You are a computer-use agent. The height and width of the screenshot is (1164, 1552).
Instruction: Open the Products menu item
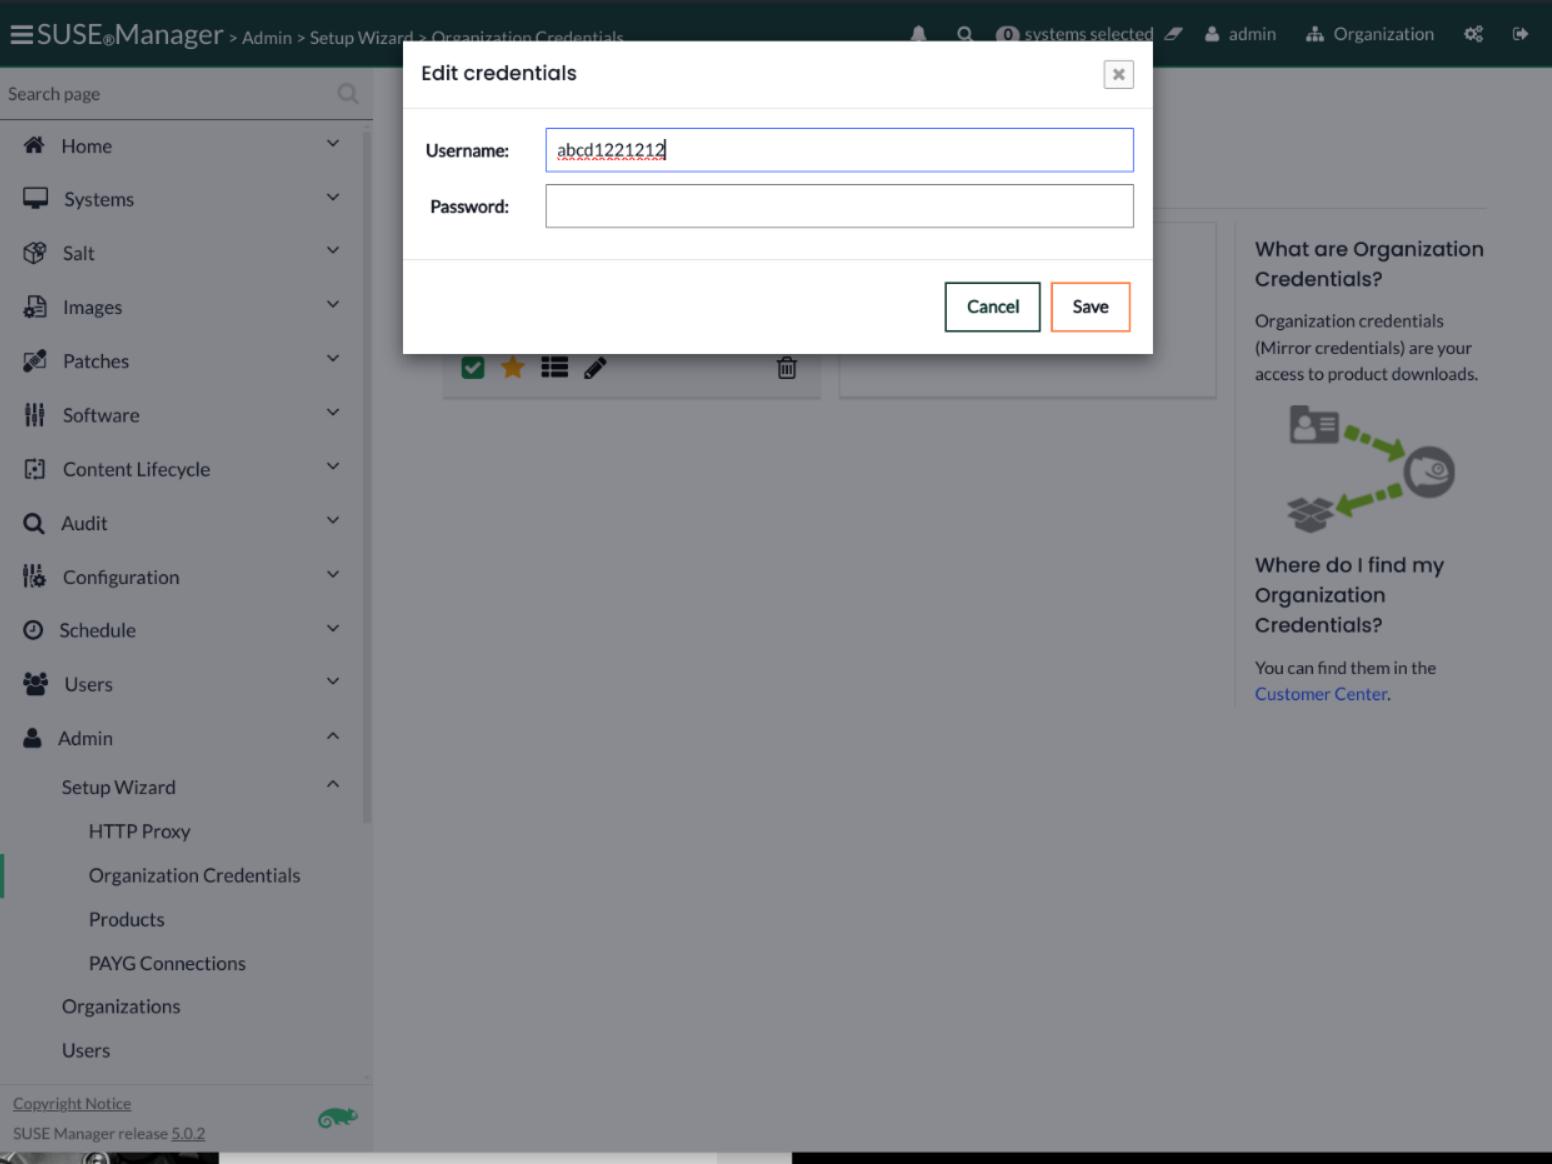(126, 919)
